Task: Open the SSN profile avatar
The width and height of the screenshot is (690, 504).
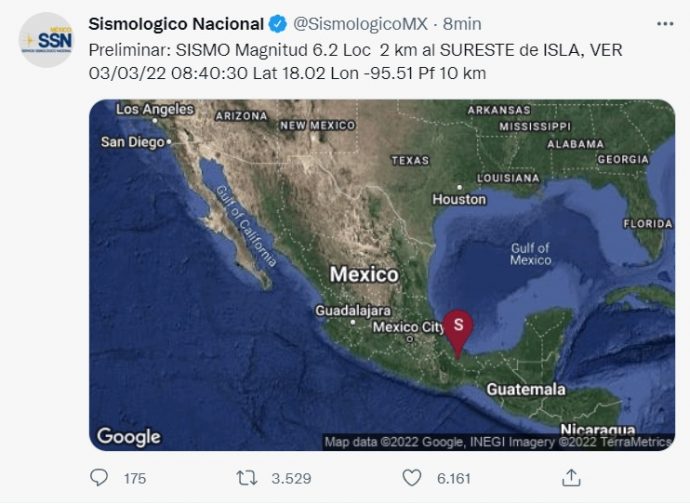Action: (46, 40)
